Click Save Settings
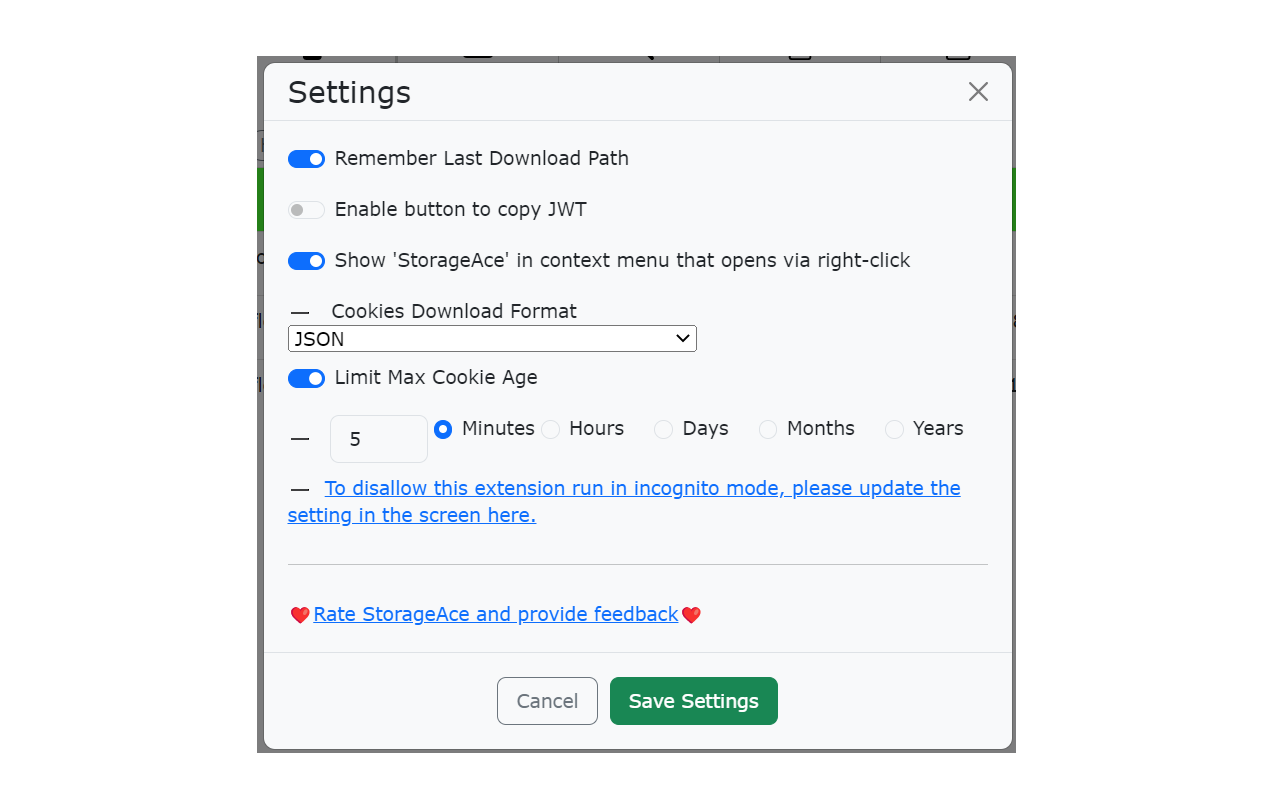1280x800 pixels. (693, 701)
